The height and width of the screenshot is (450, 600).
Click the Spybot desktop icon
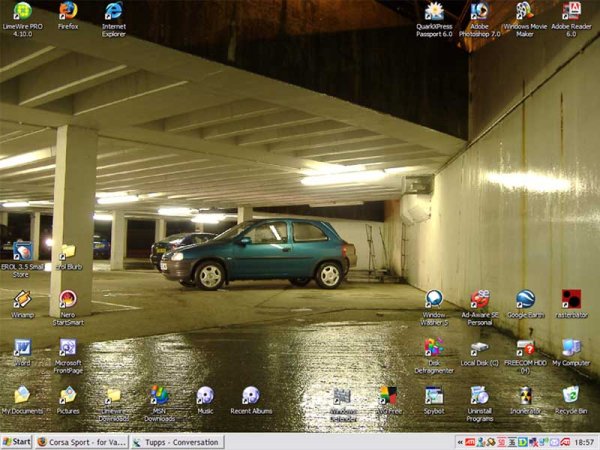[434, 395]
